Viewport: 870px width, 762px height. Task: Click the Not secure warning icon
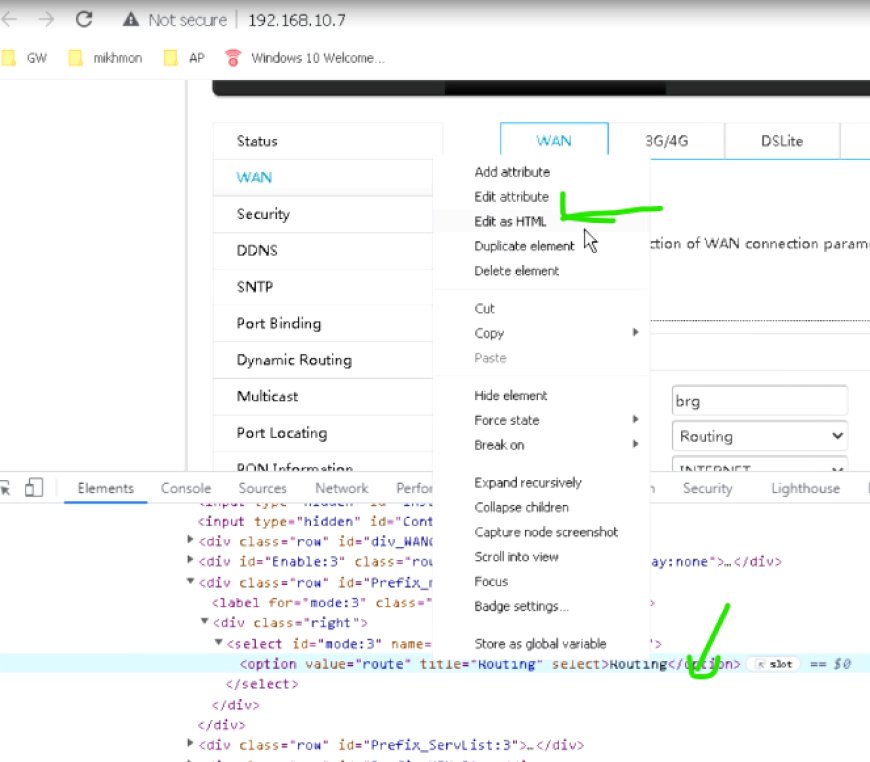[x=130, y=19]
